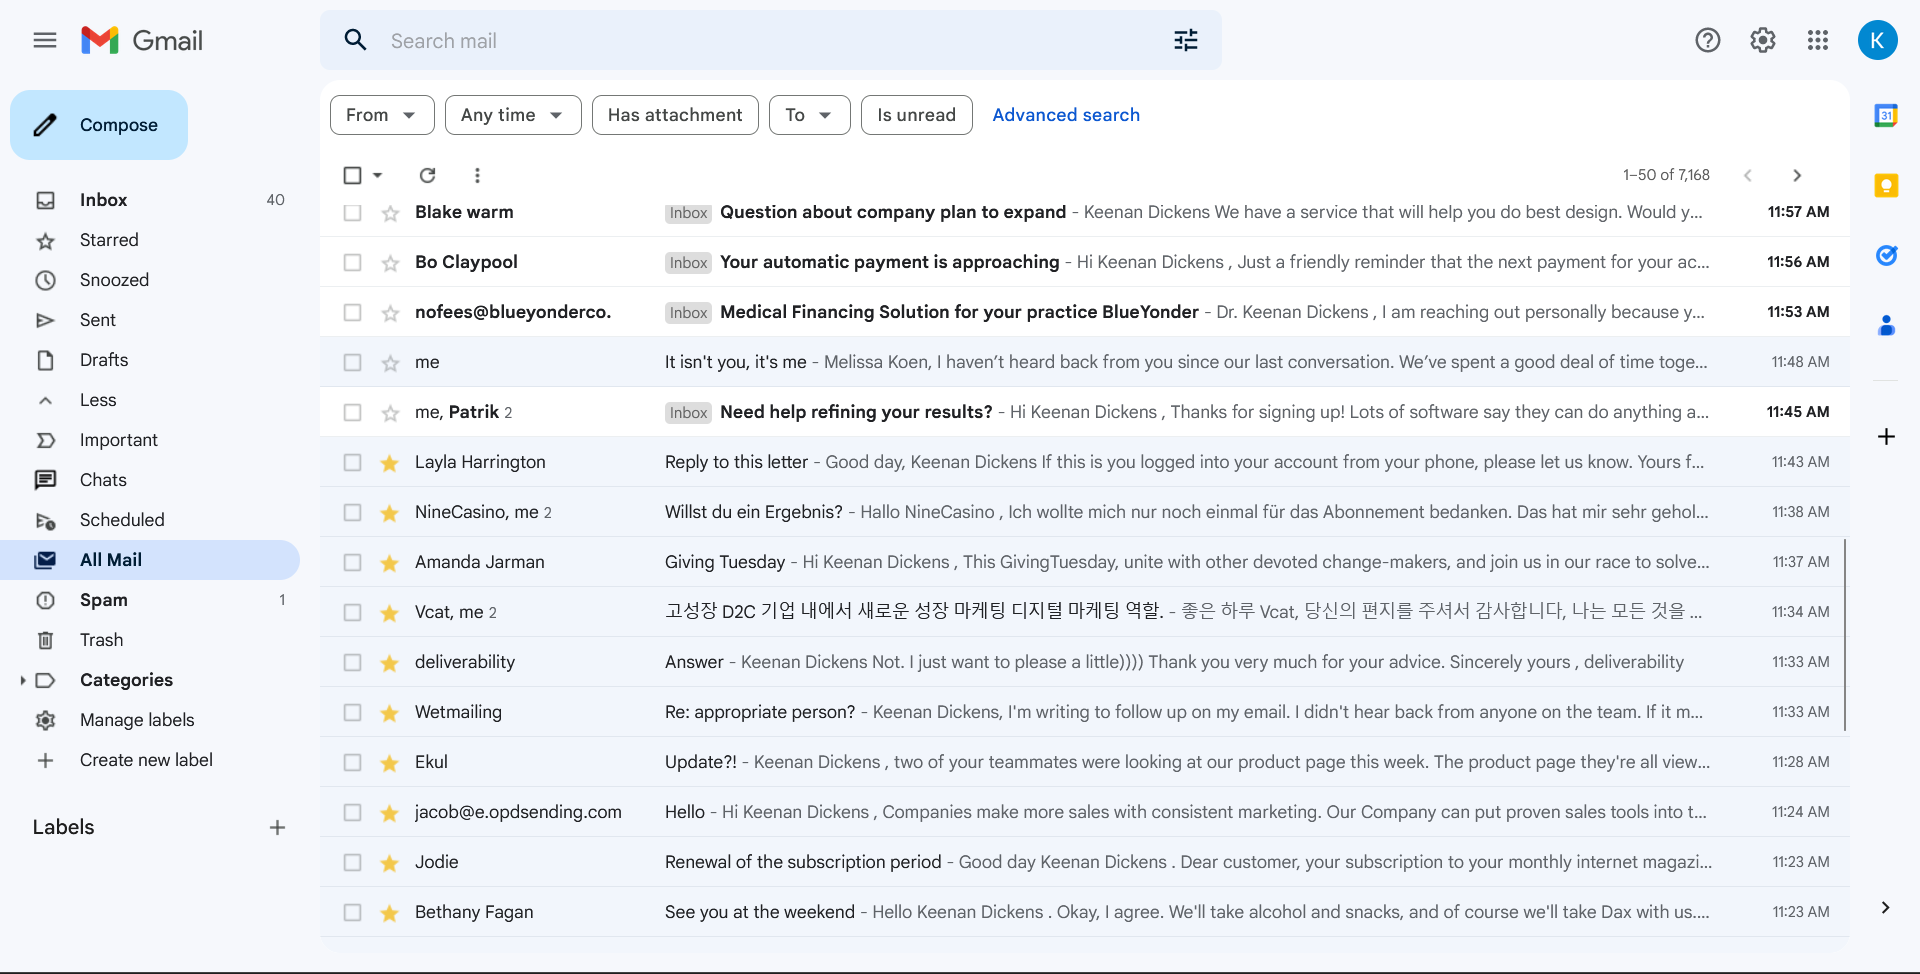
Task: Open the main menu hamburger icon
Action: click(45, 40)
